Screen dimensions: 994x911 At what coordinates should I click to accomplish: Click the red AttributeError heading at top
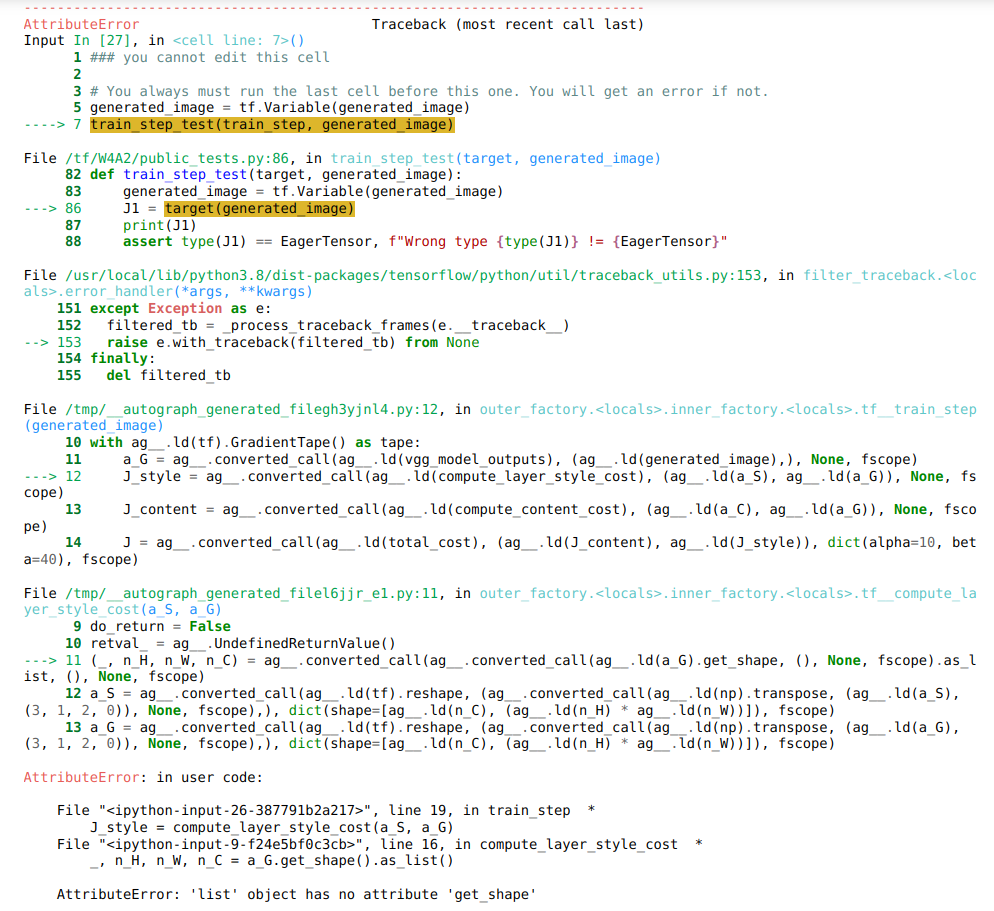click(x=81, y=24)
